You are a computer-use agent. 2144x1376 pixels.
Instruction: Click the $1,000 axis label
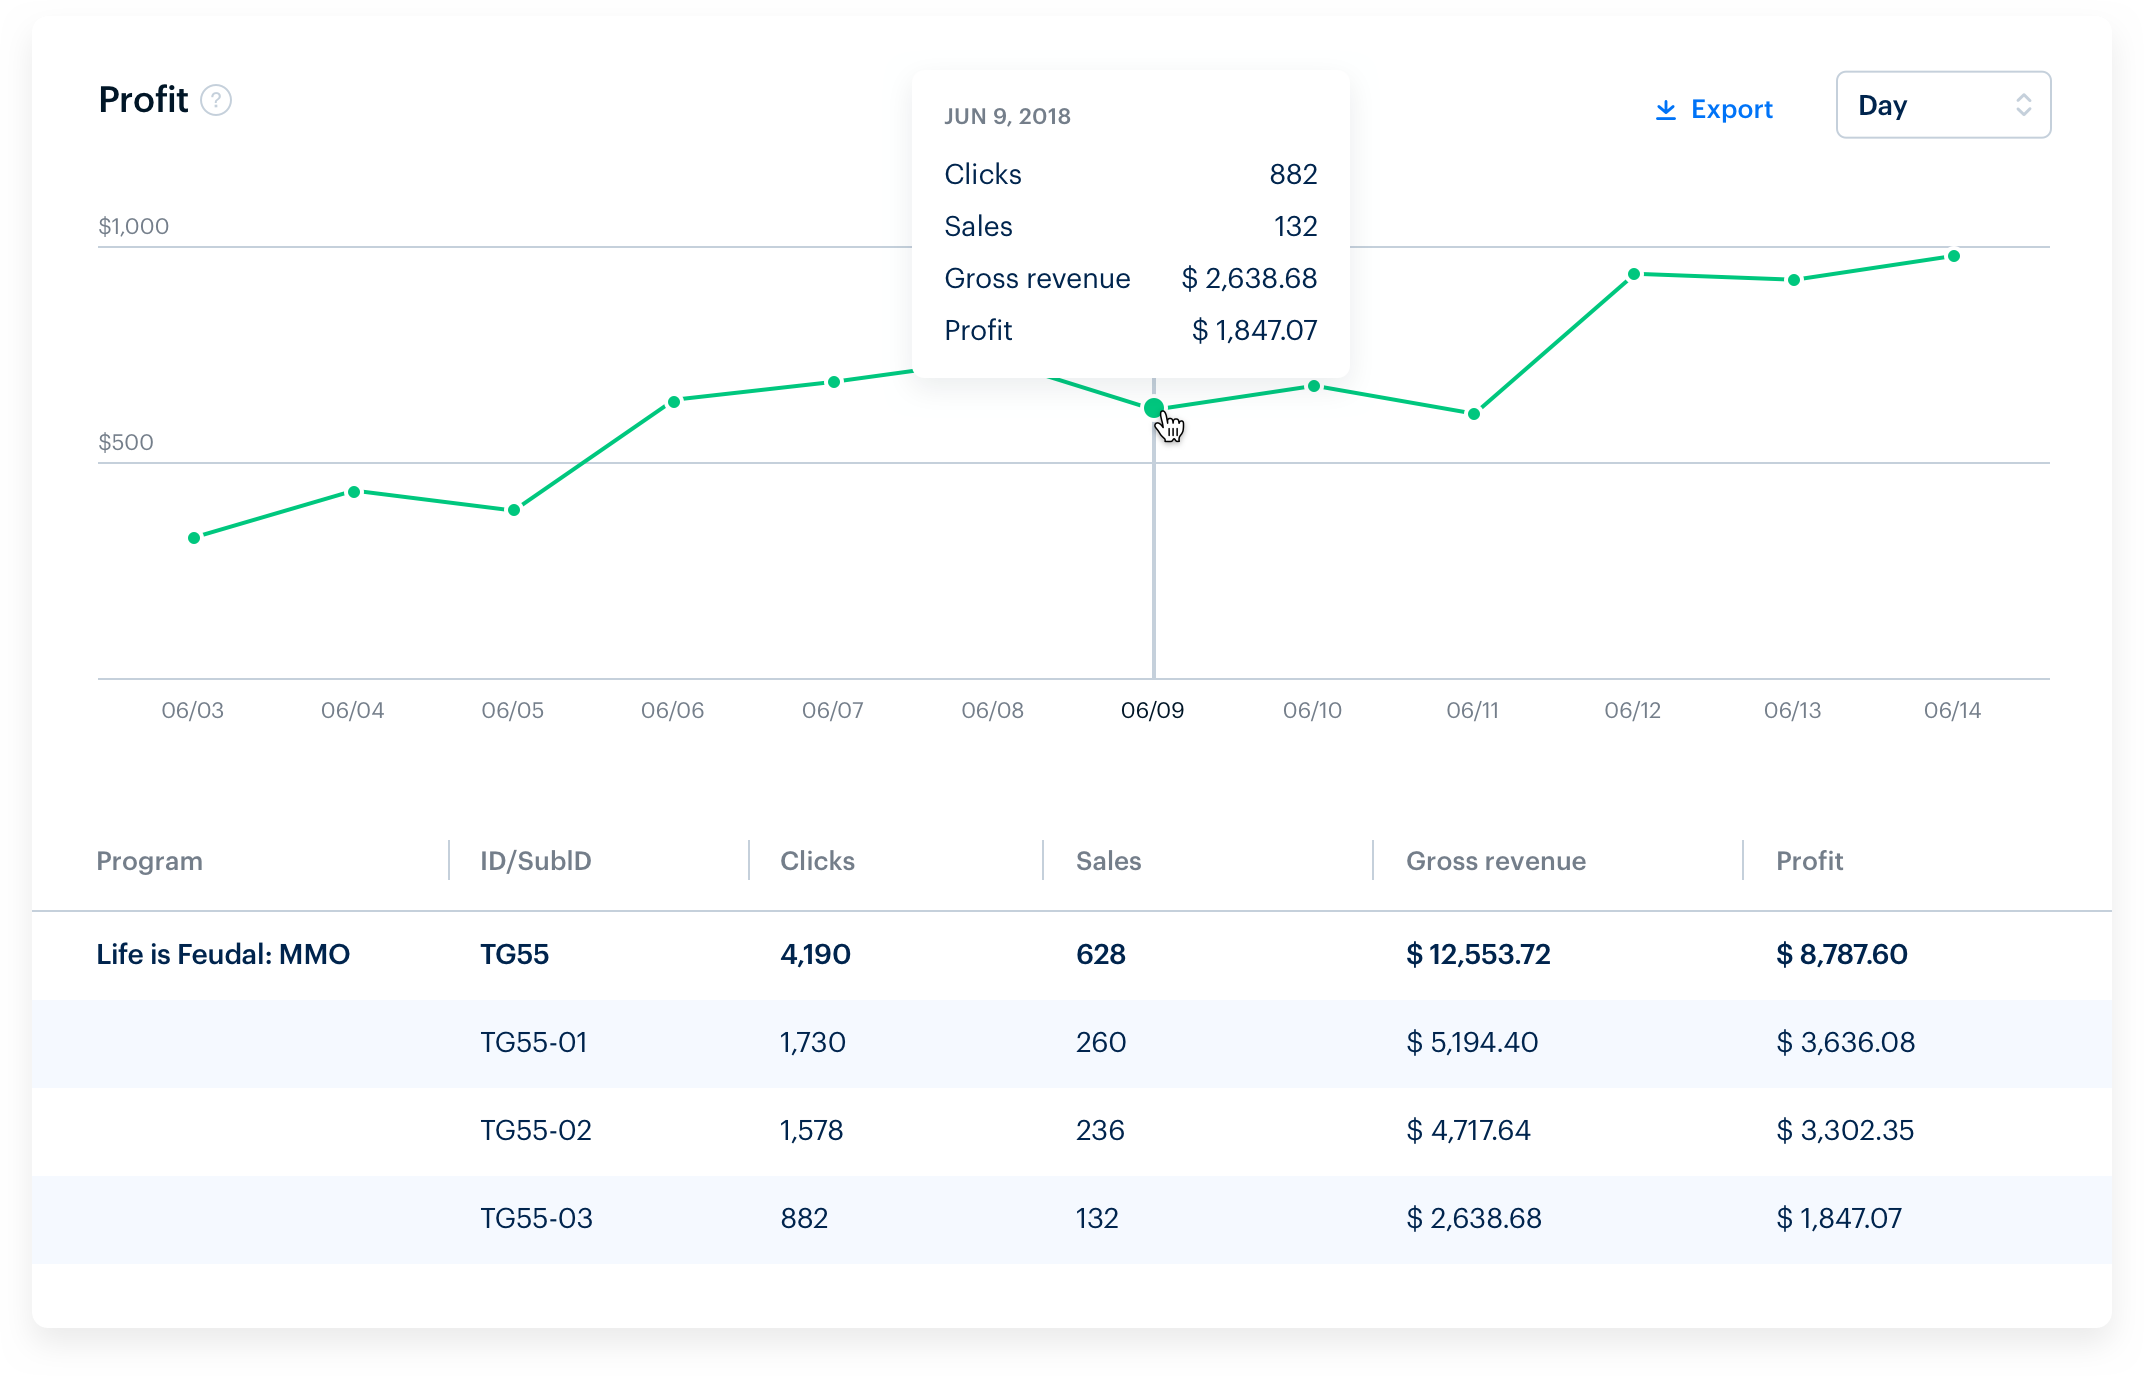[x=134, y=226]
